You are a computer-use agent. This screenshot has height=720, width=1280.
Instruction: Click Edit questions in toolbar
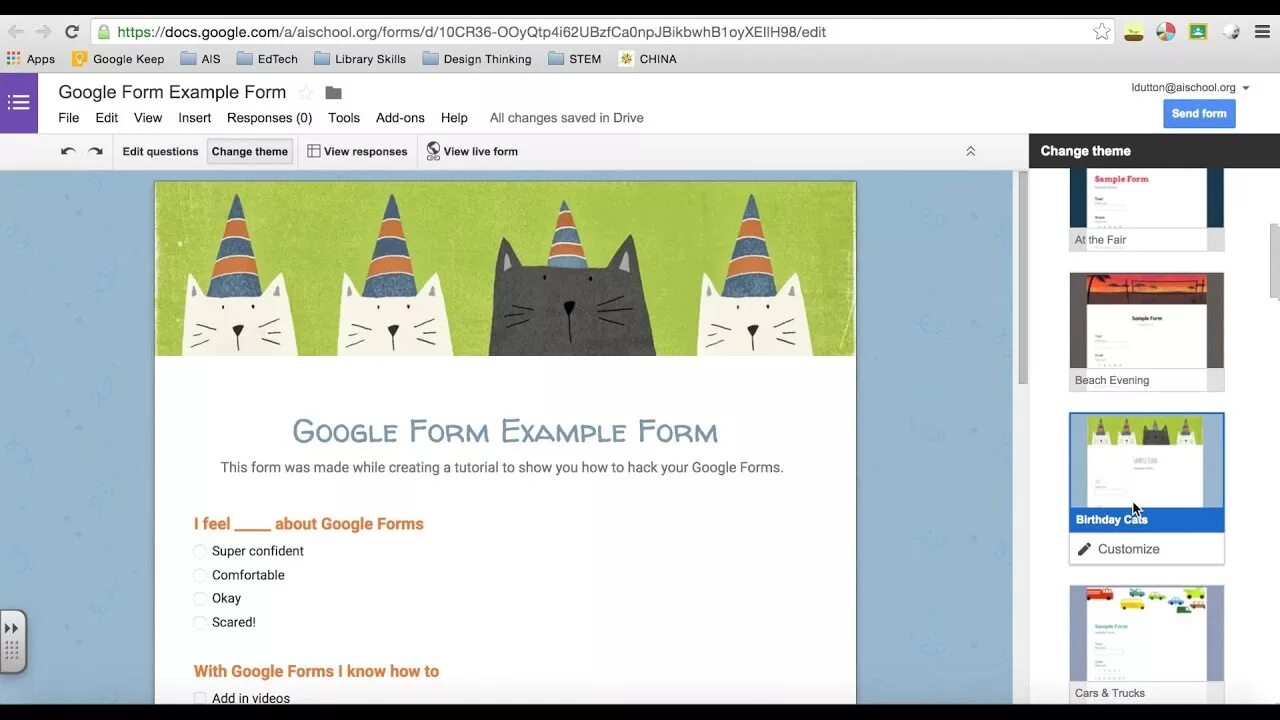pyautogui.click(x=160, y=152)
